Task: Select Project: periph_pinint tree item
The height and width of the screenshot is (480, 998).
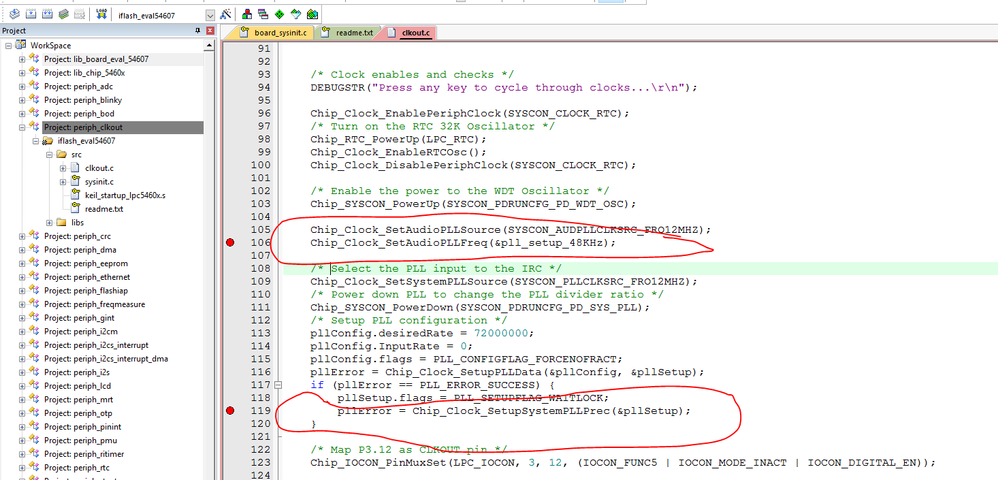Action: 82,427
